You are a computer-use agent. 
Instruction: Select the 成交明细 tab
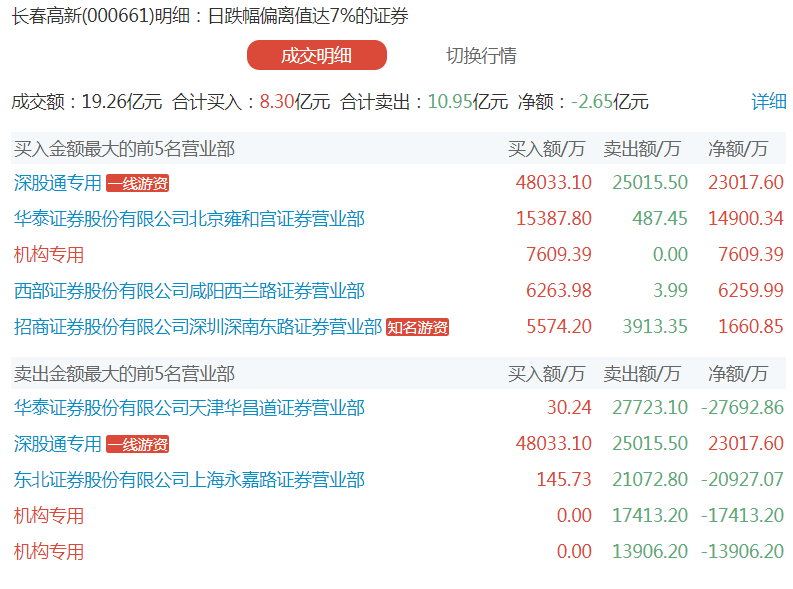click(x=317, y=55)
